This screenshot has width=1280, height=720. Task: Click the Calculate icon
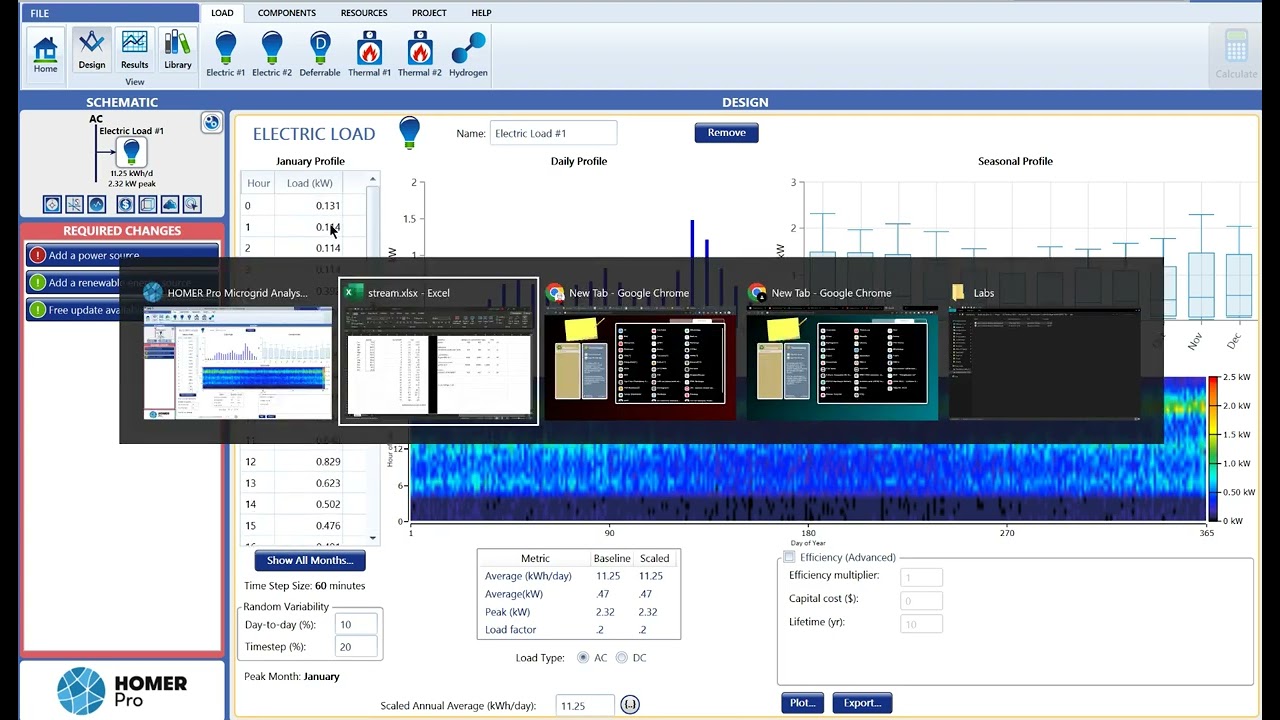pyautogui.click(x=1236, y=54)
